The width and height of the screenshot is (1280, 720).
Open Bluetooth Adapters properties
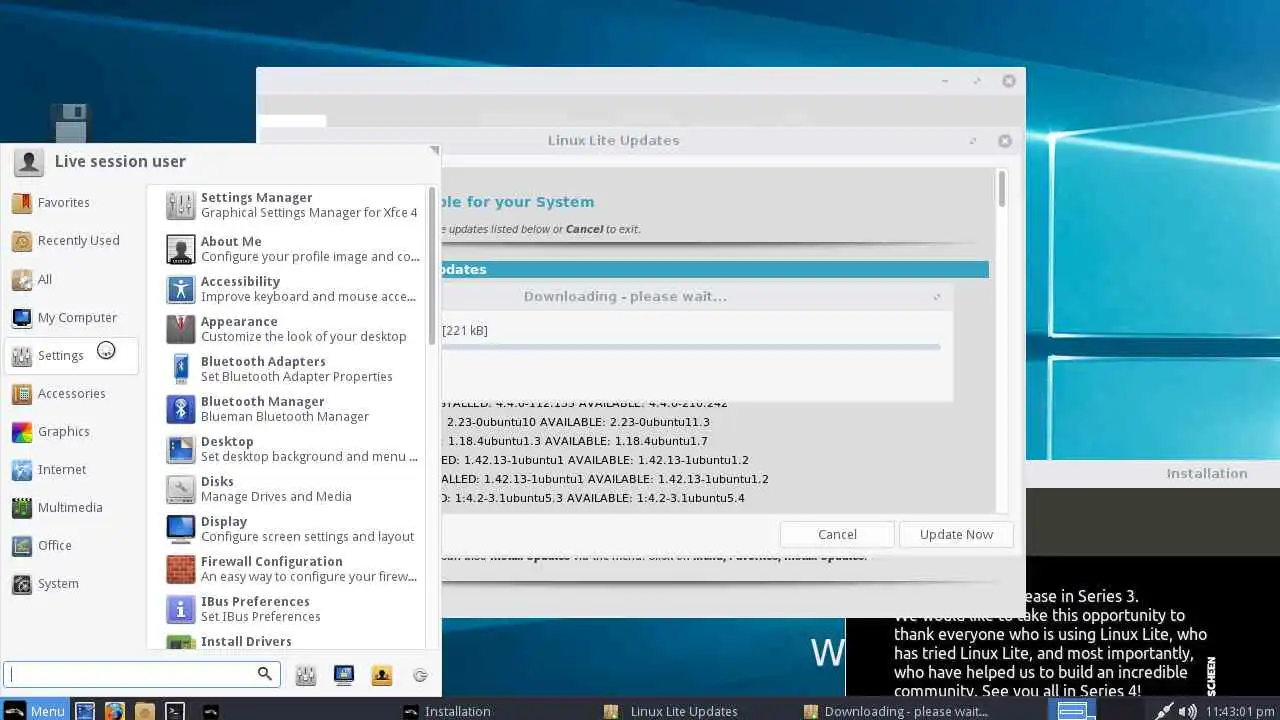[x=292, y=369]
